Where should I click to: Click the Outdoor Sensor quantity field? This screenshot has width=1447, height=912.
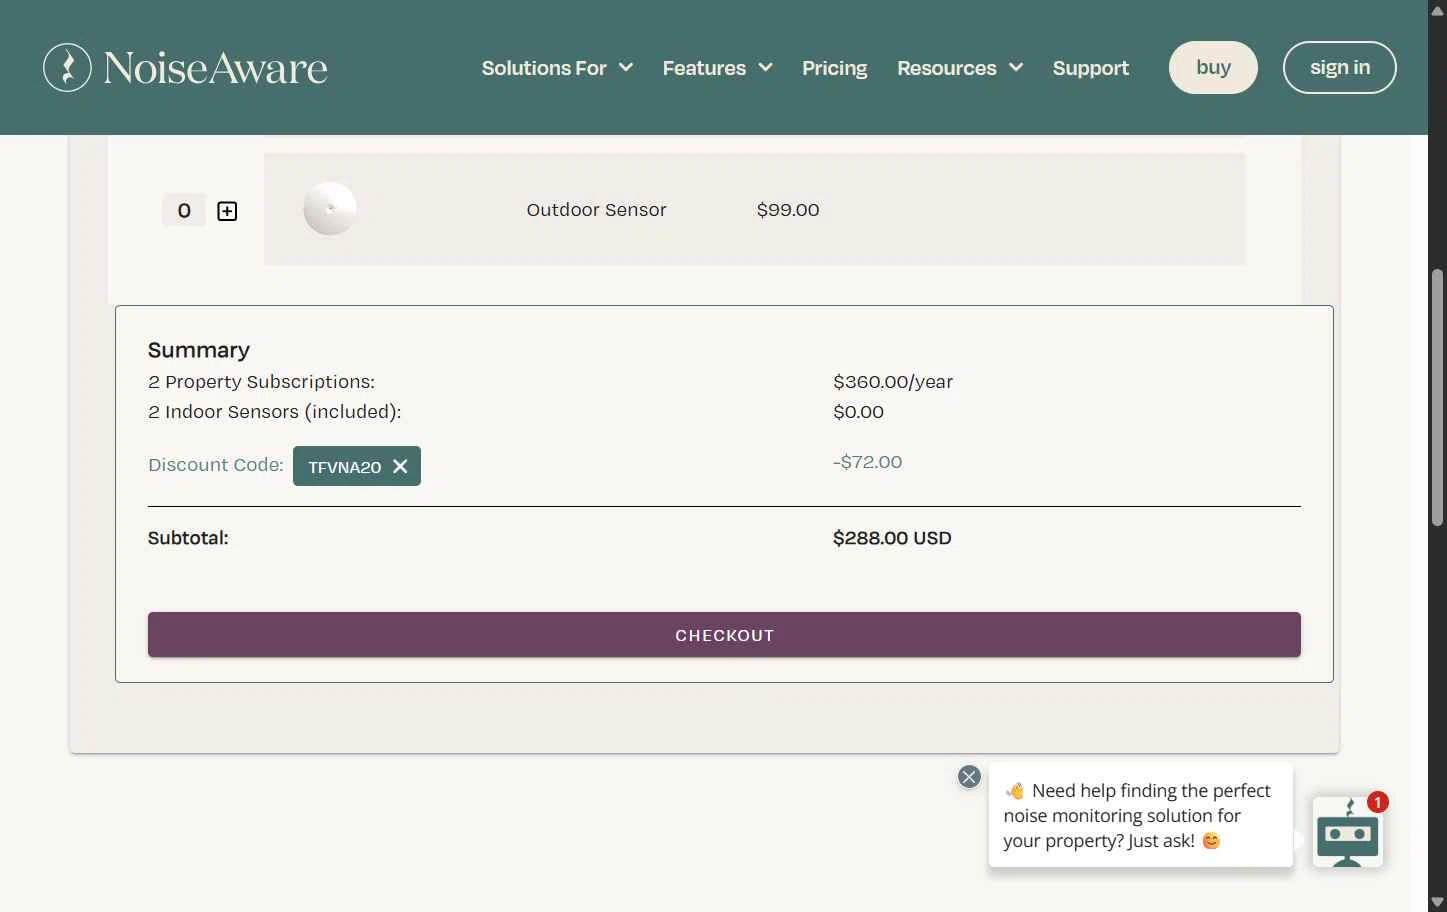click(184, 210)
